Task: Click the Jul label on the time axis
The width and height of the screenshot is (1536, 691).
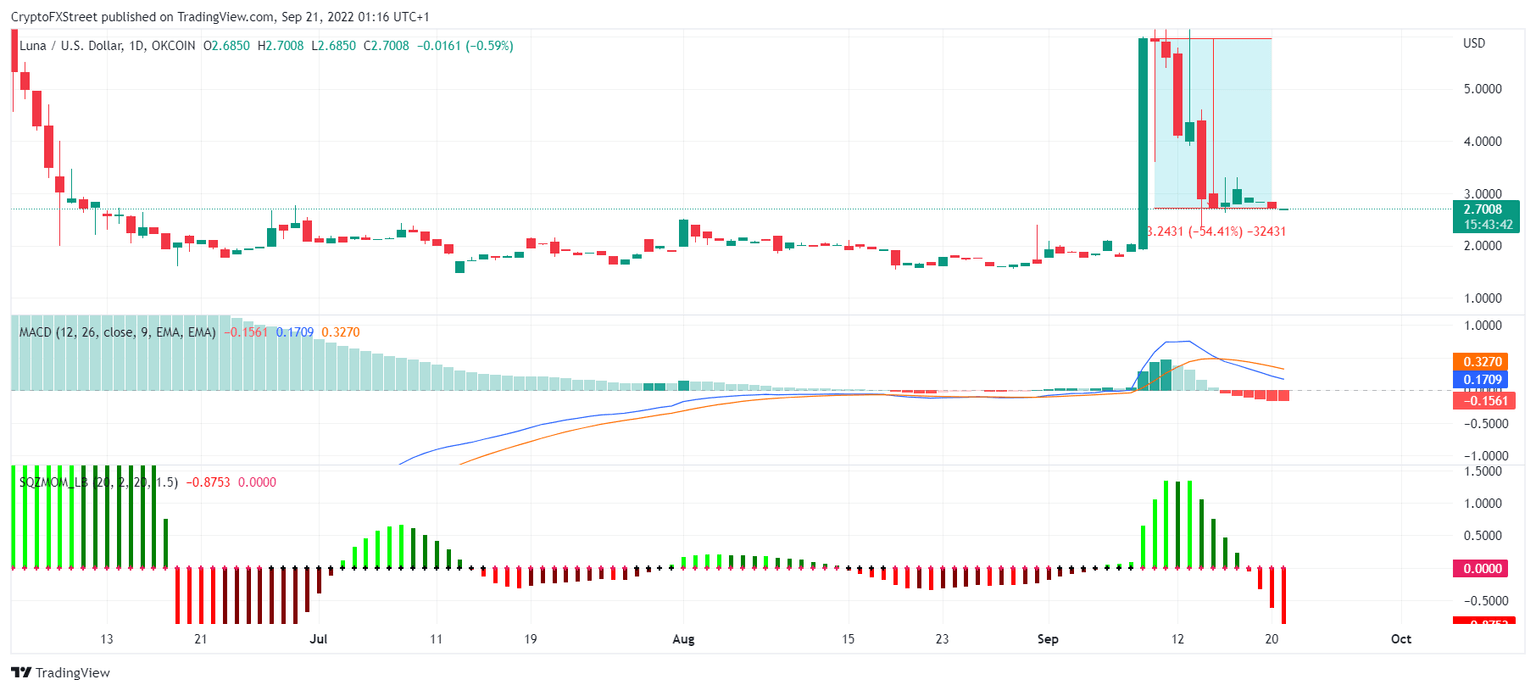Action: coord(319,639)
